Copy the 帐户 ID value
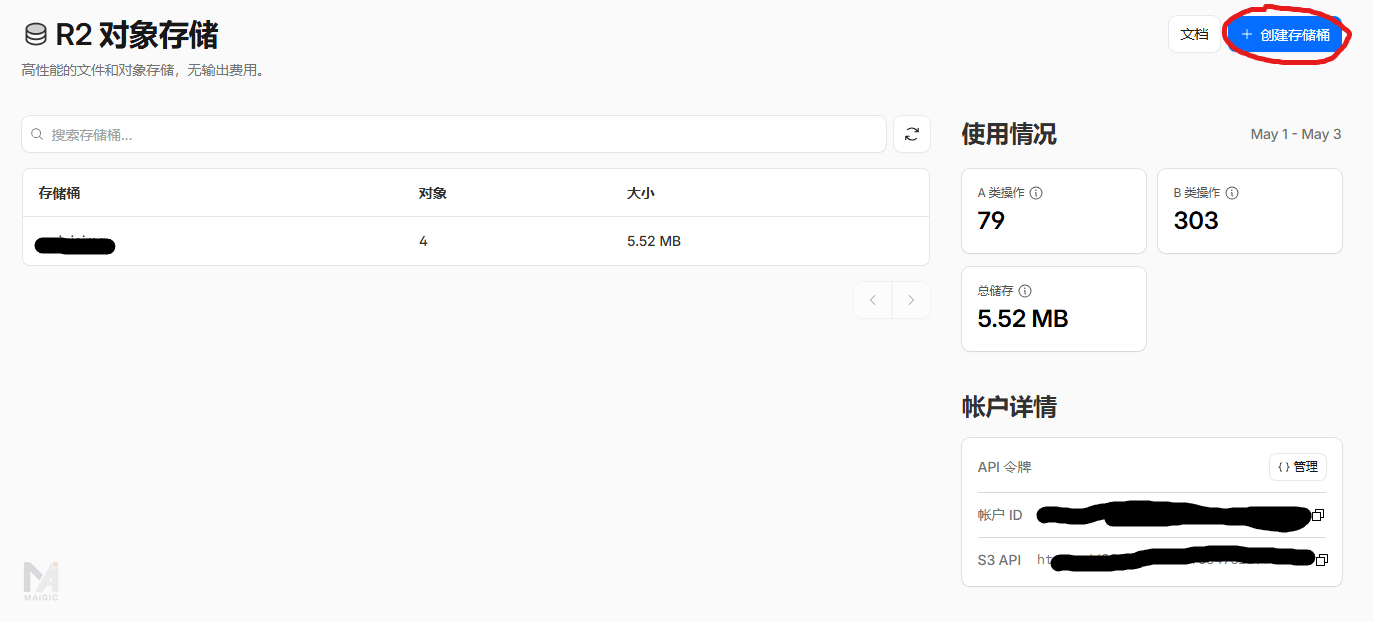 (x=1318, y=515)
